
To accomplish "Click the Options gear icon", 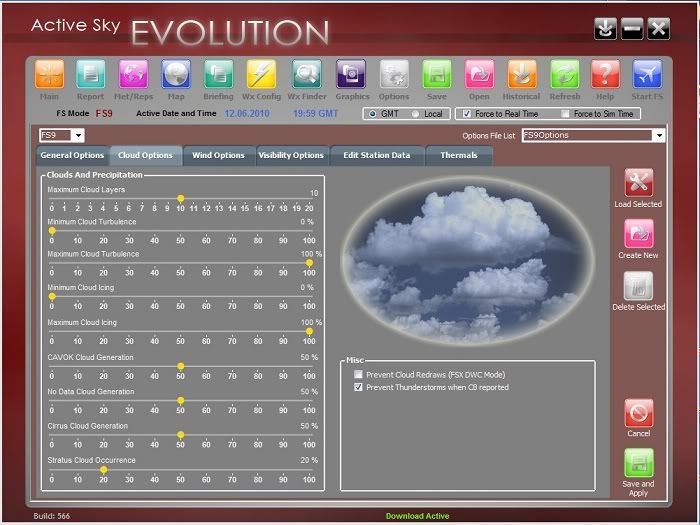I will tap(394, 74).
